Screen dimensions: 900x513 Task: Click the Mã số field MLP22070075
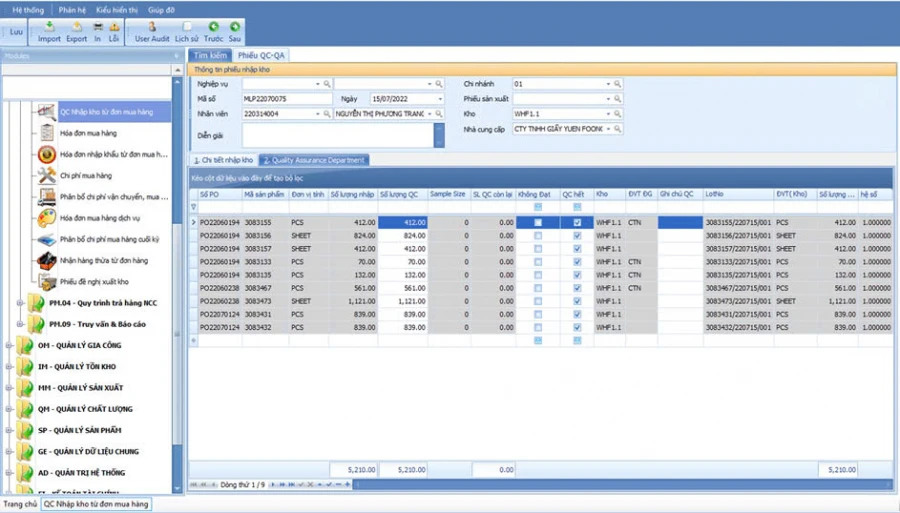click(x=286, y=99)
